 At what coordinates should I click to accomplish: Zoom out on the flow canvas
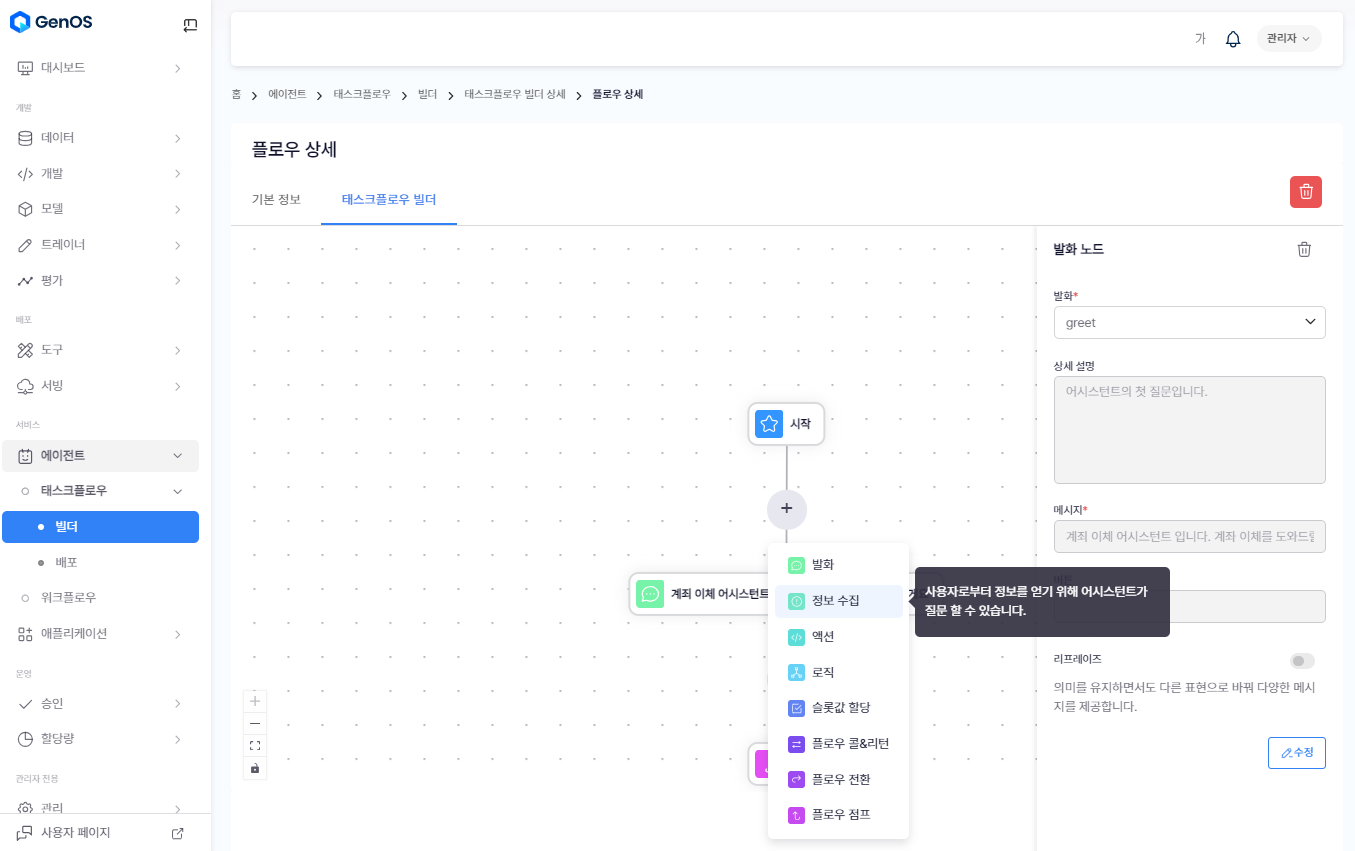click(255, 723)
